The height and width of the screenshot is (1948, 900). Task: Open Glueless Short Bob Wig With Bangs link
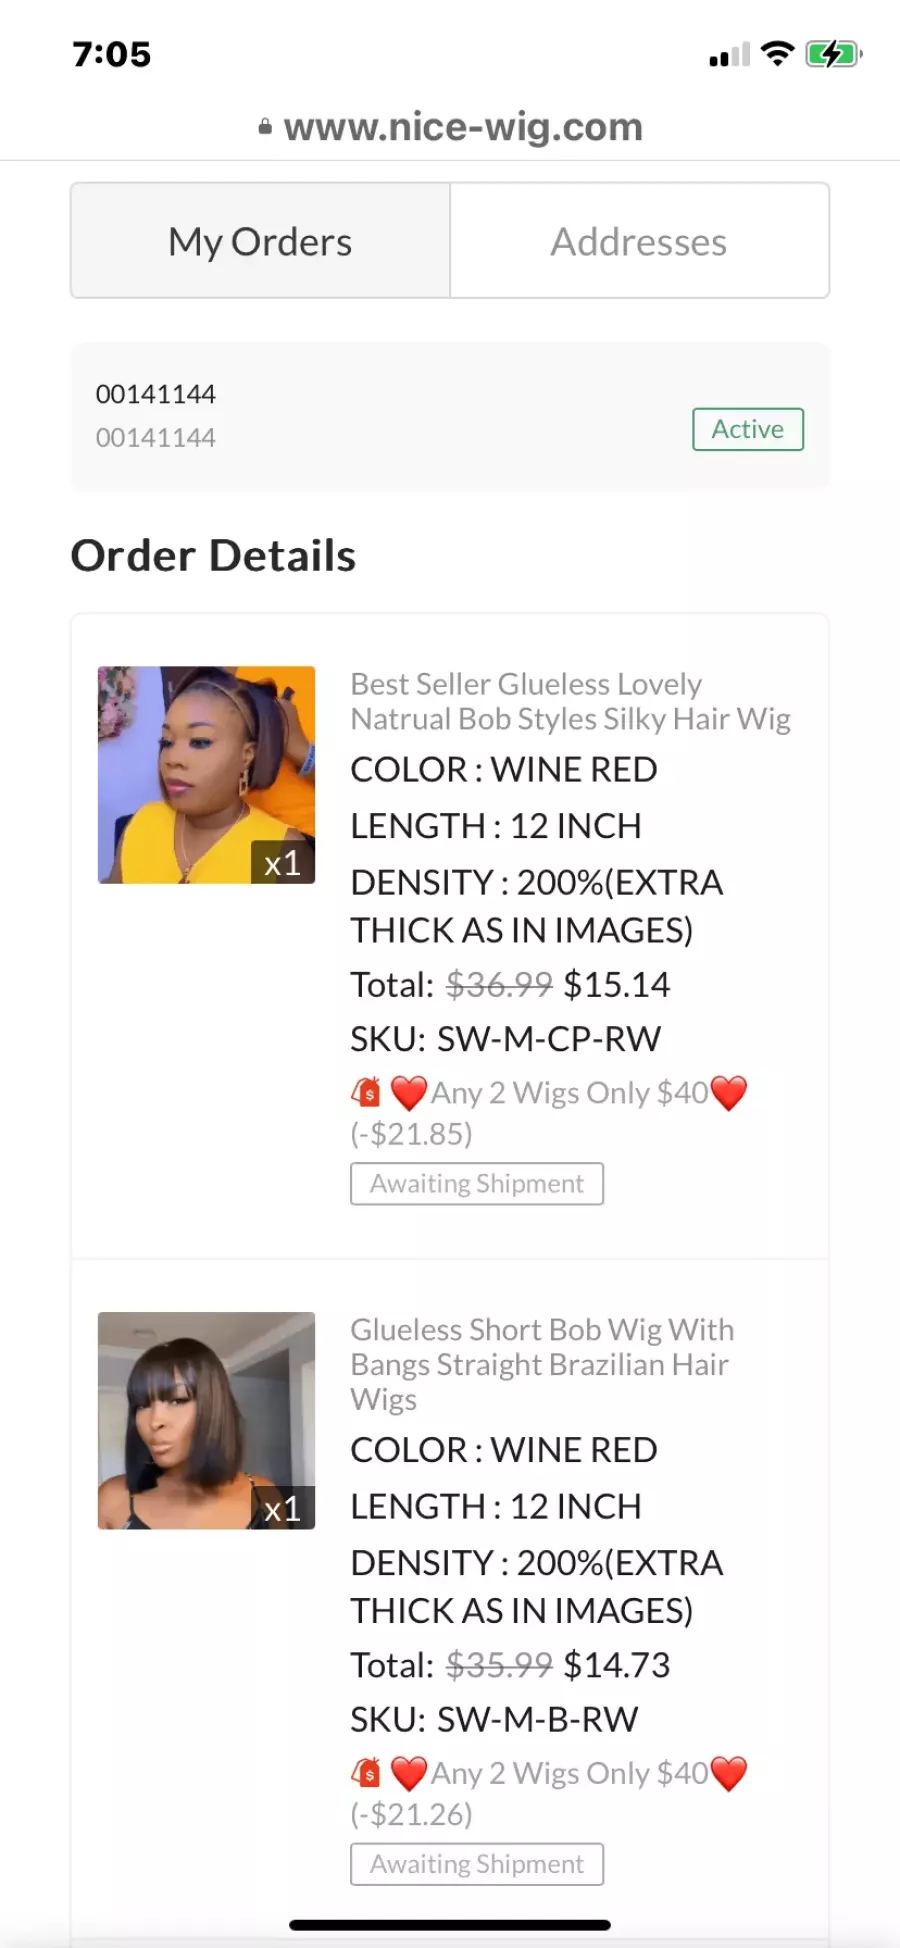tap(542, 1364)
